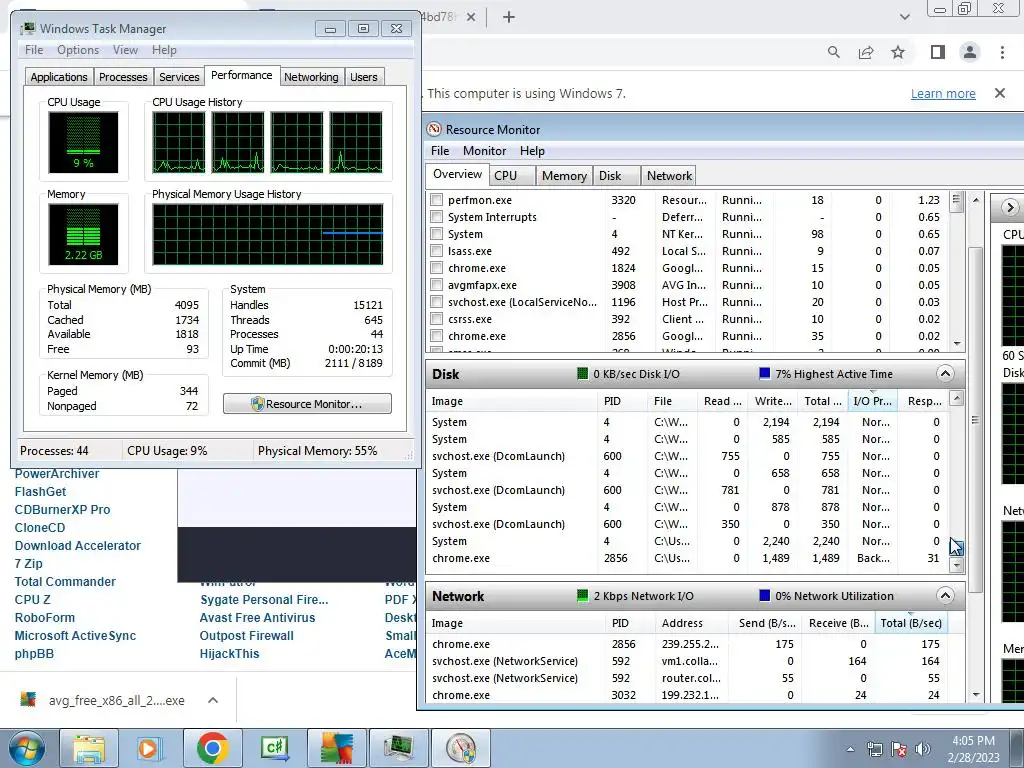Switch to Resource Monitor taskbar icon
Image resolution: width=1024 pixels, height=768 pixels.
coord(460,748)
